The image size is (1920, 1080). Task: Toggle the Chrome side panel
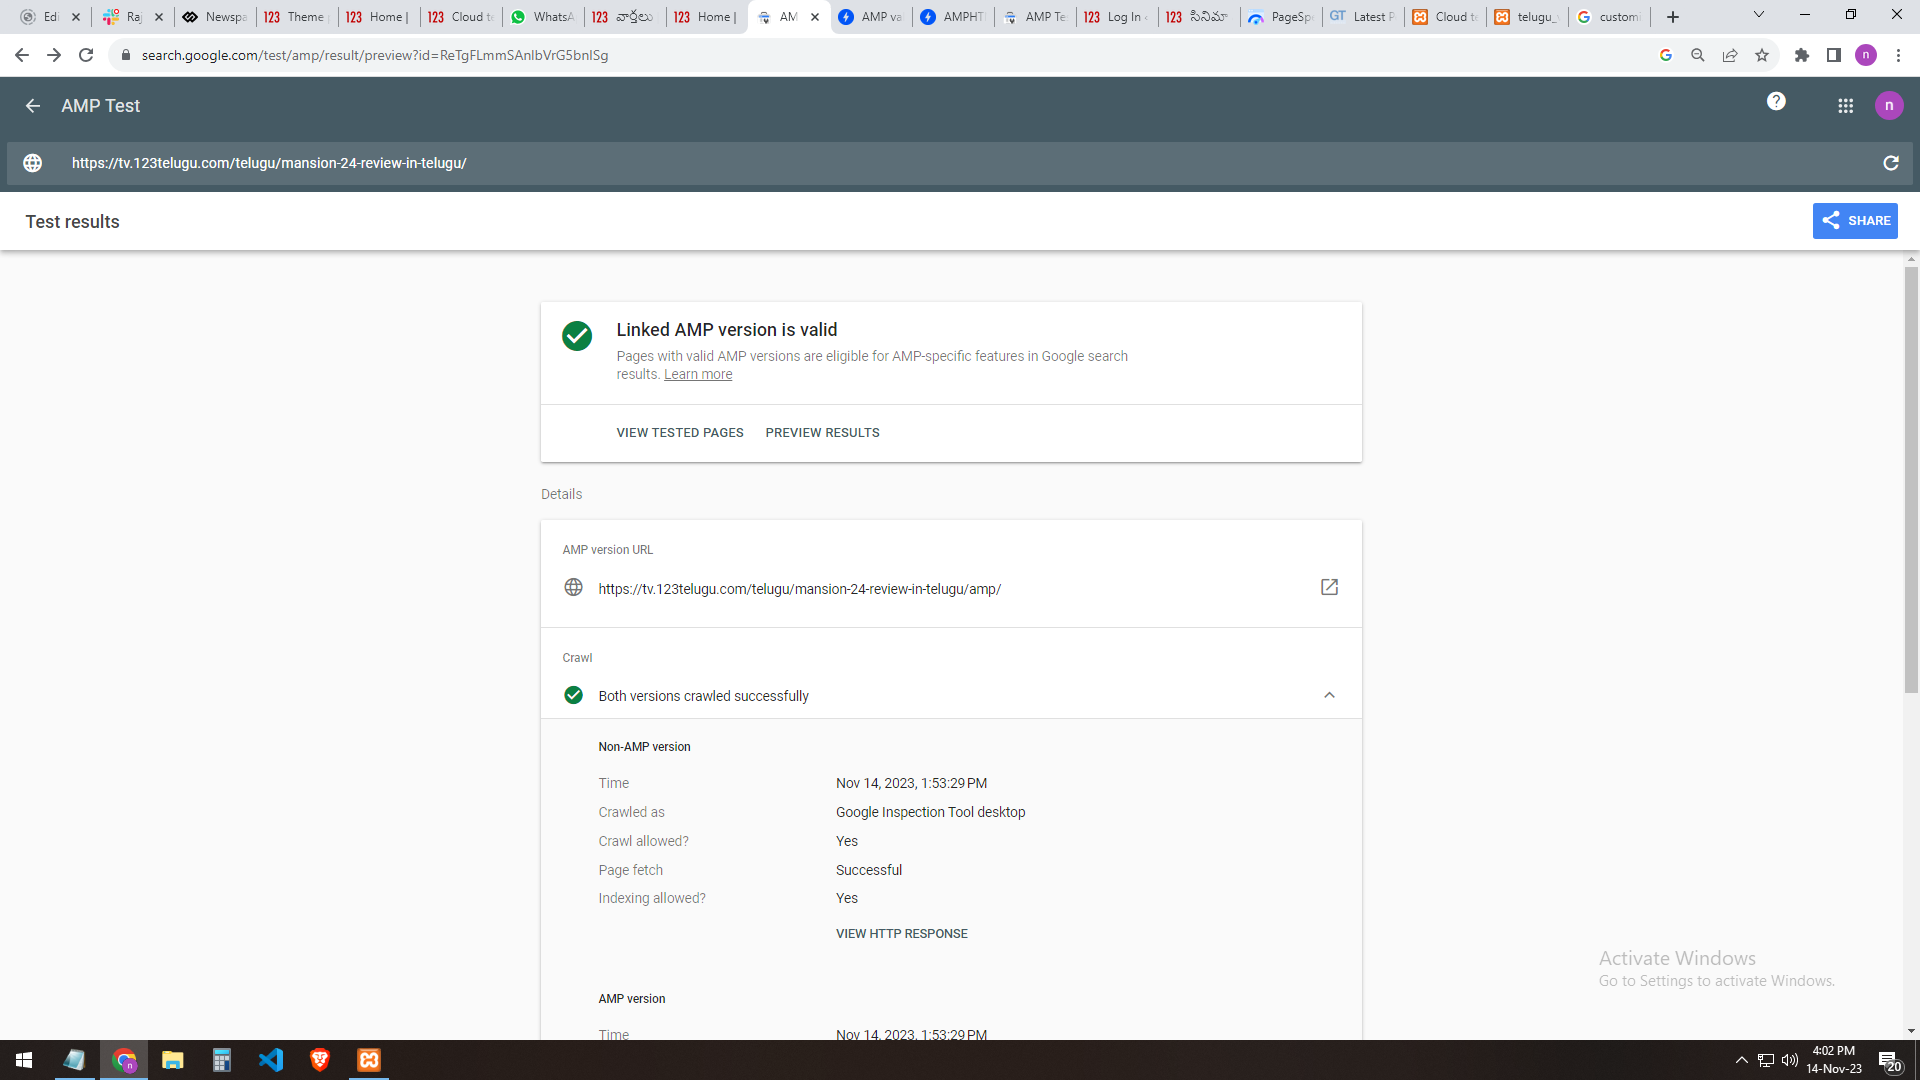[1834, 55]
